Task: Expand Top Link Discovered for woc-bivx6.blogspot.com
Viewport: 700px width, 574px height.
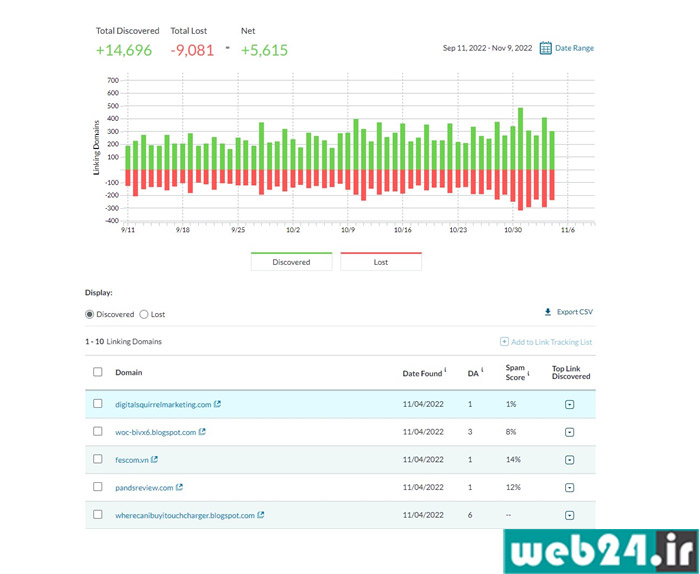Action: 570,432
